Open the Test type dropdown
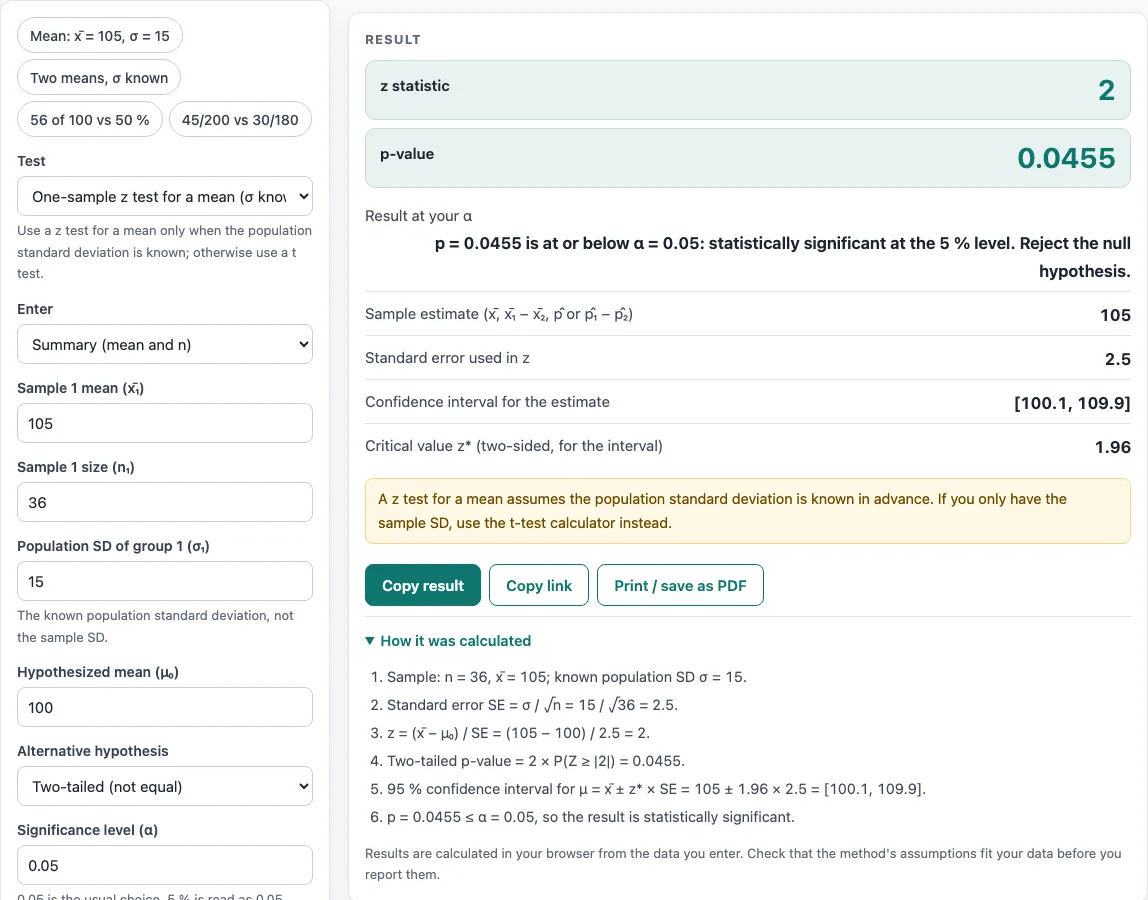 coord(165,196)
